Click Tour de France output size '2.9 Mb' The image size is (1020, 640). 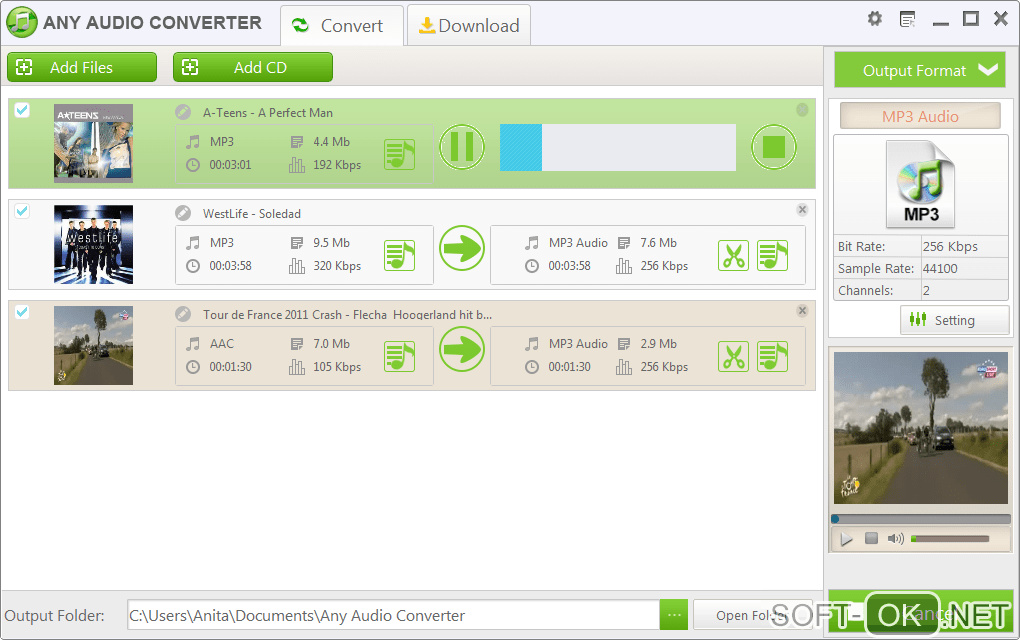(658, 343)
